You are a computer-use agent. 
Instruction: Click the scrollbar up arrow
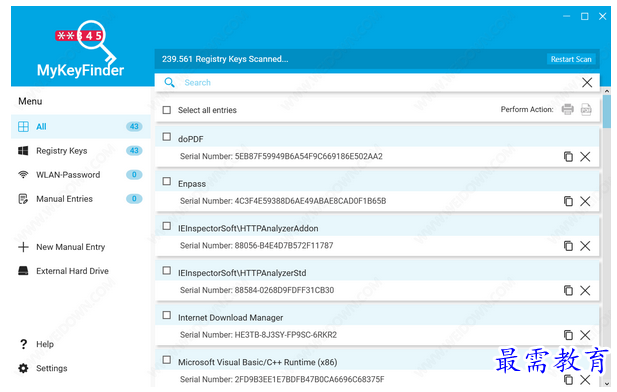[x=606, y=91]
